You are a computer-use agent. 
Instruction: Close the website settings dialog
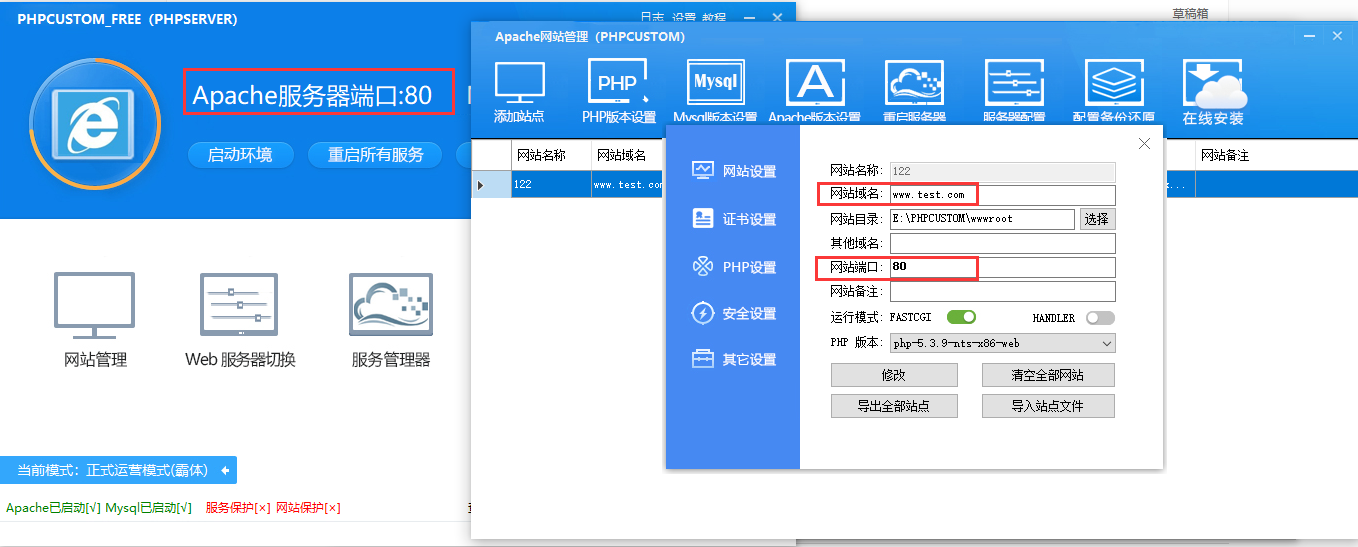(1145, 144)
